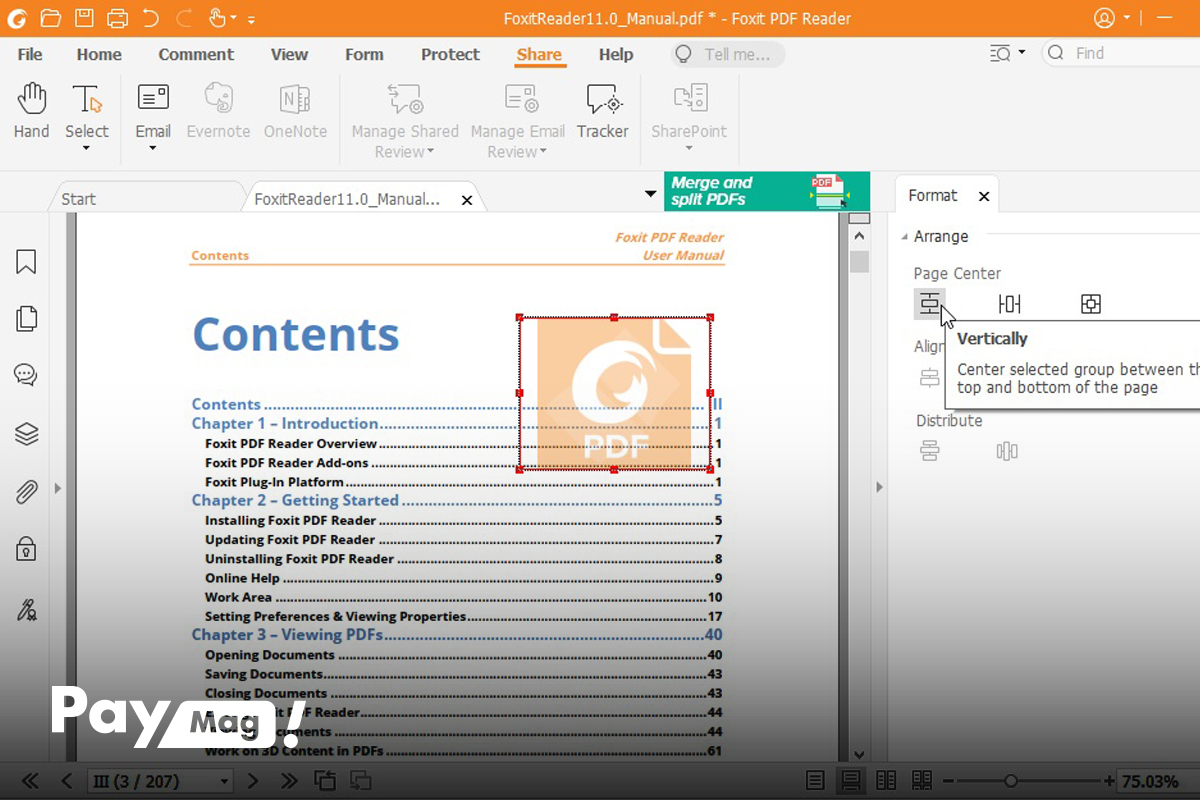The width and height of the screenshot is (1200, 800).
Task: Switch to the Start document tab
Action: (x=79, y=199)
